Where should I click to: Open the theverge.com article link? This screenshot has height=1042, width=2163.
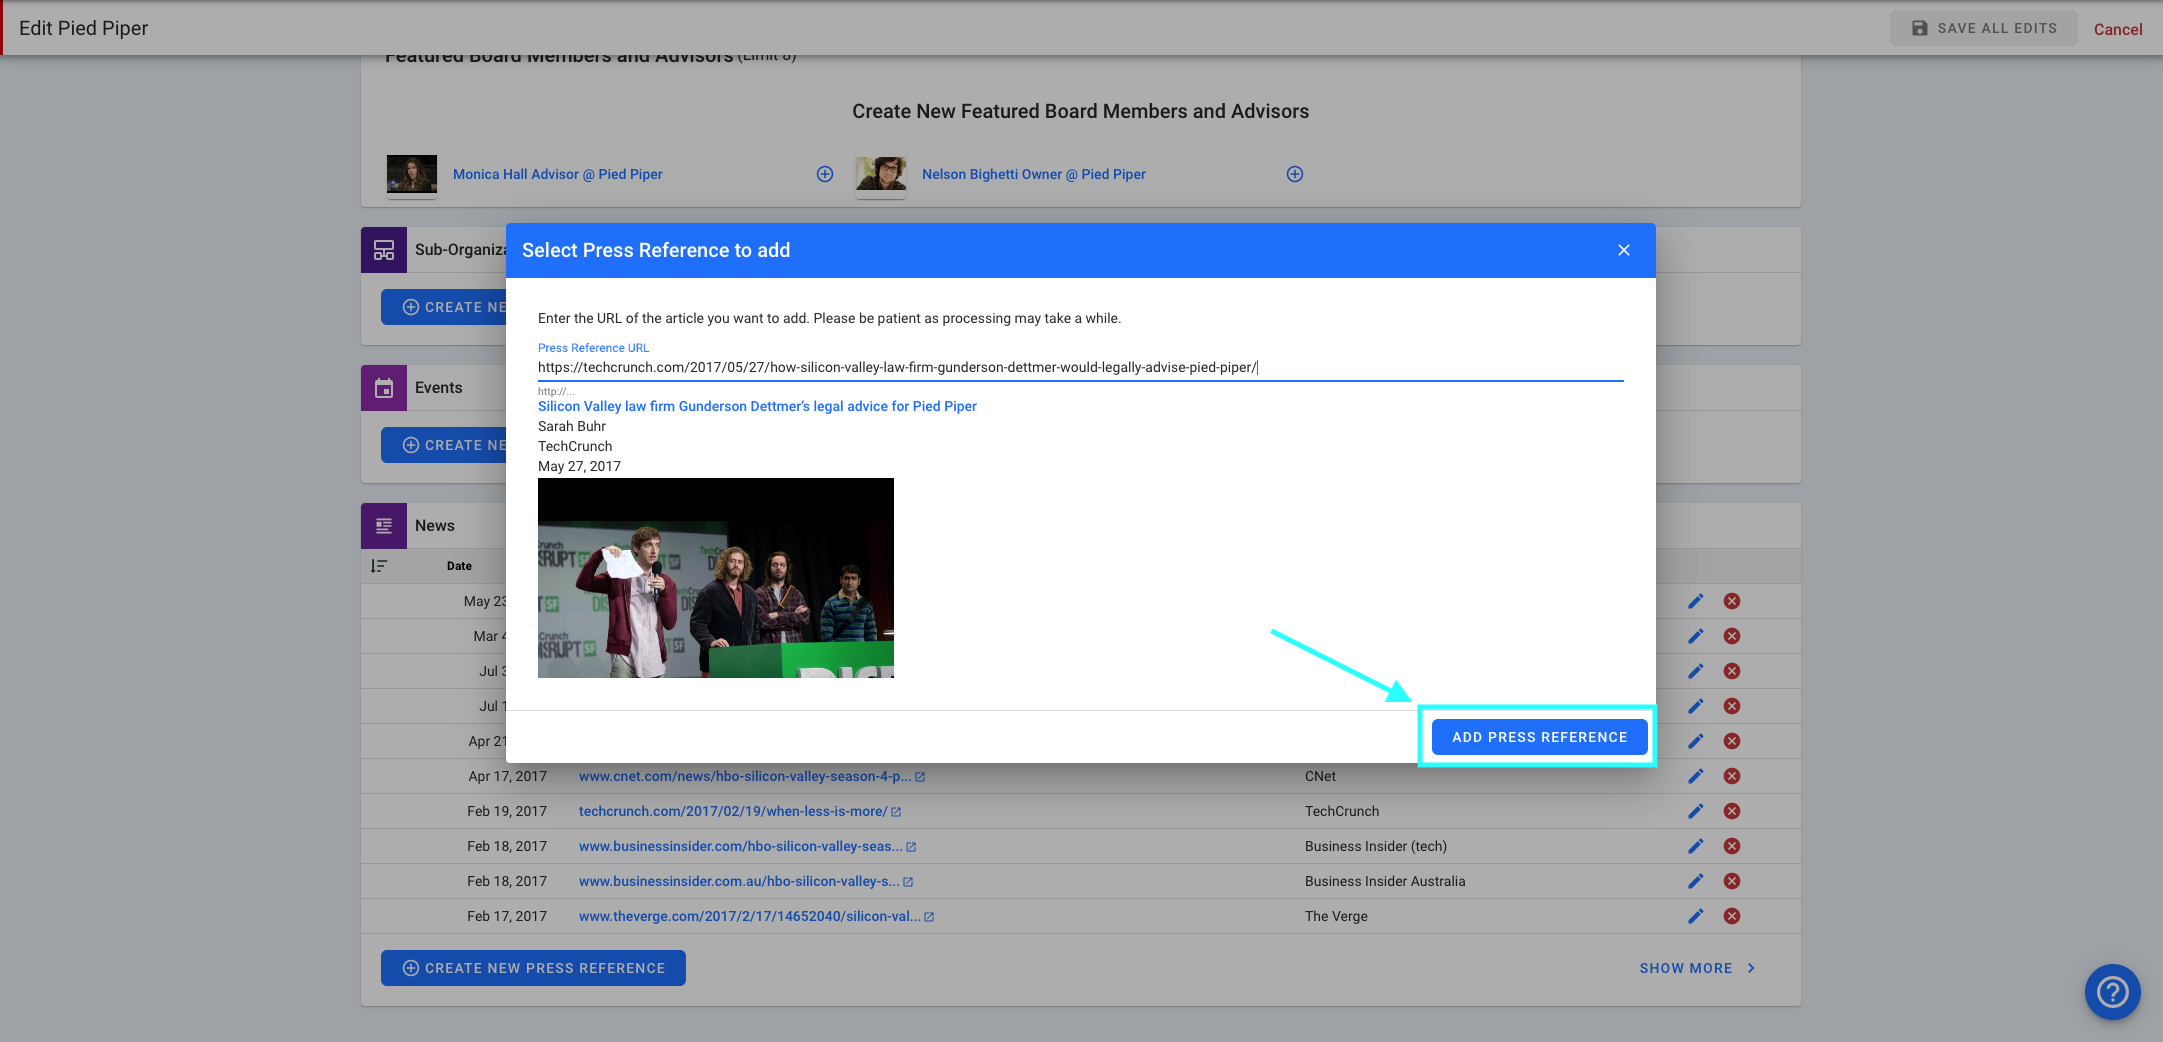[x=756, y=916]
